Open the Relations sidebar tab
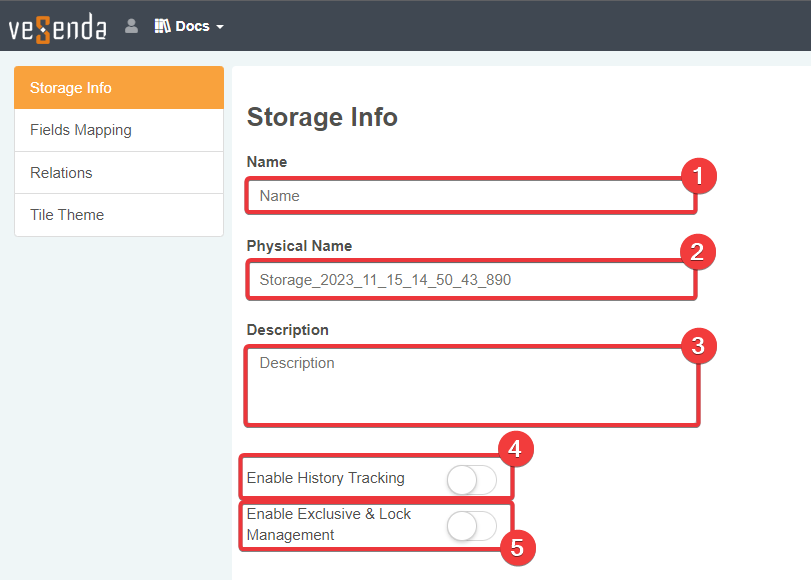811x580 pixels. click(x=119, y=173)
